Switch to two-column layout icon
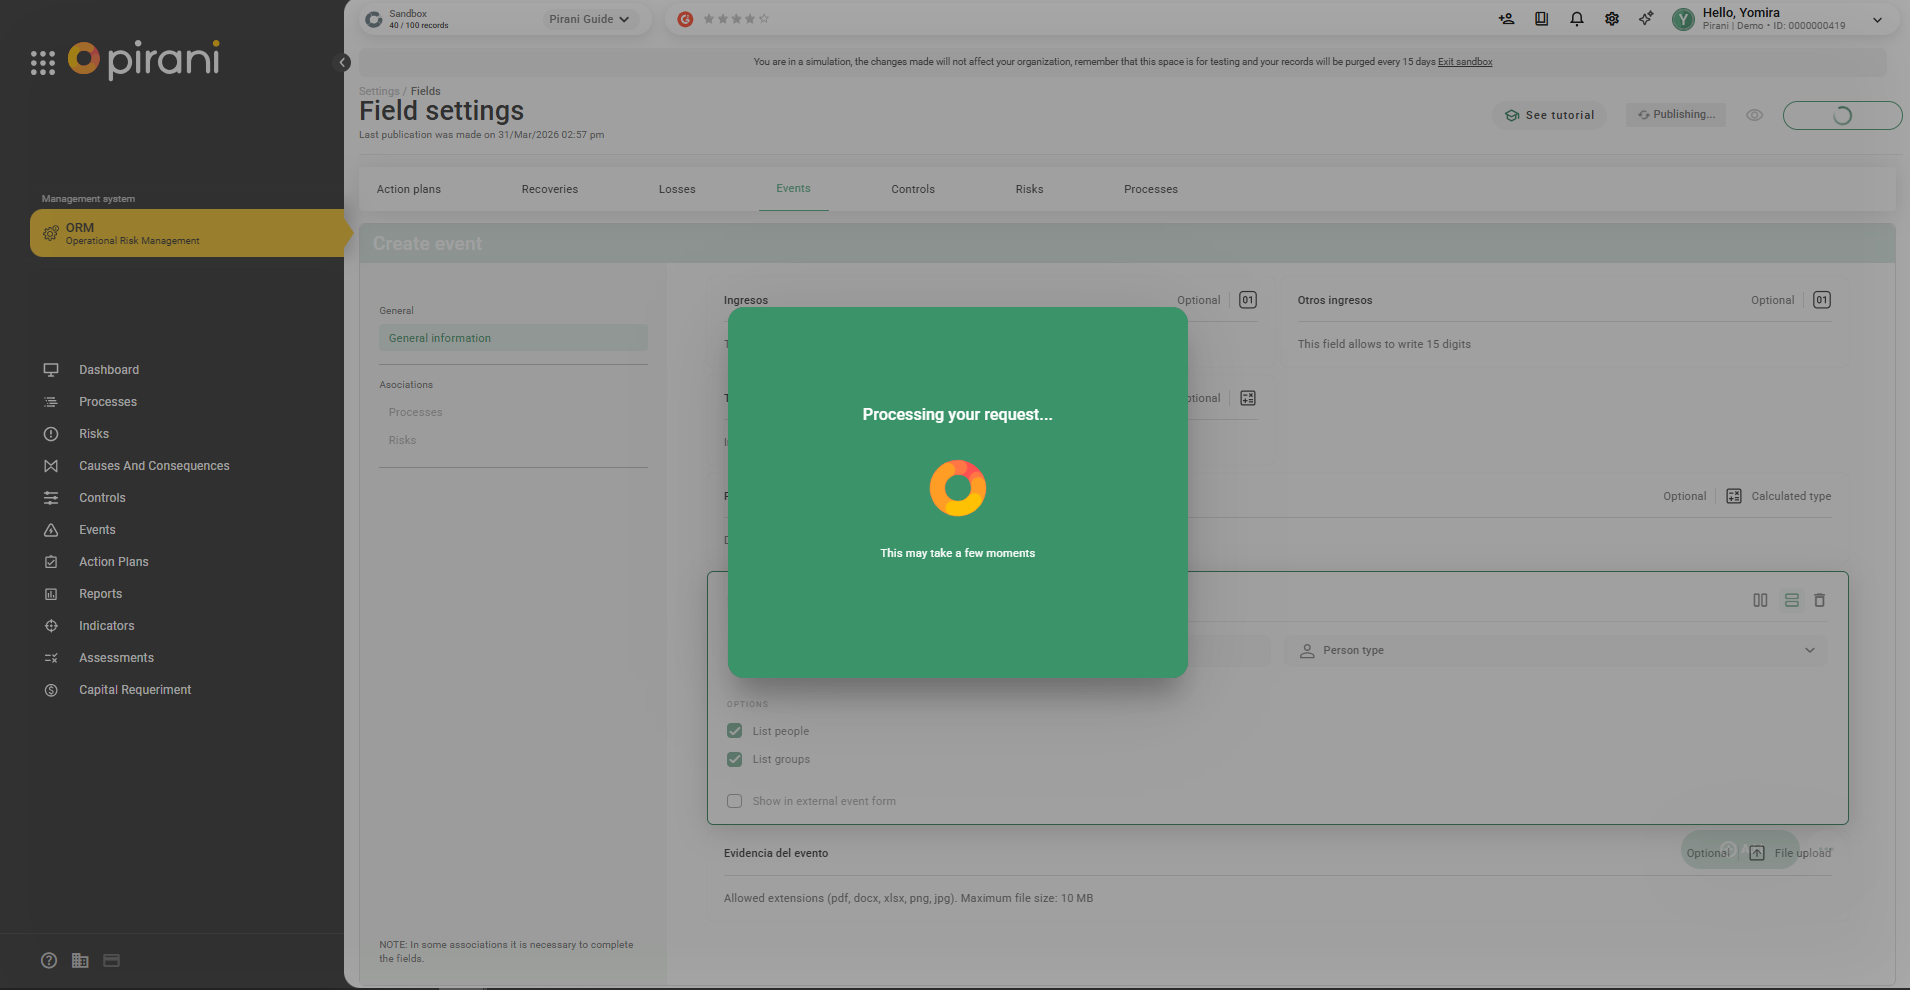The height and width of the screenshot is (990, 1910). (x=1760, y=600)
